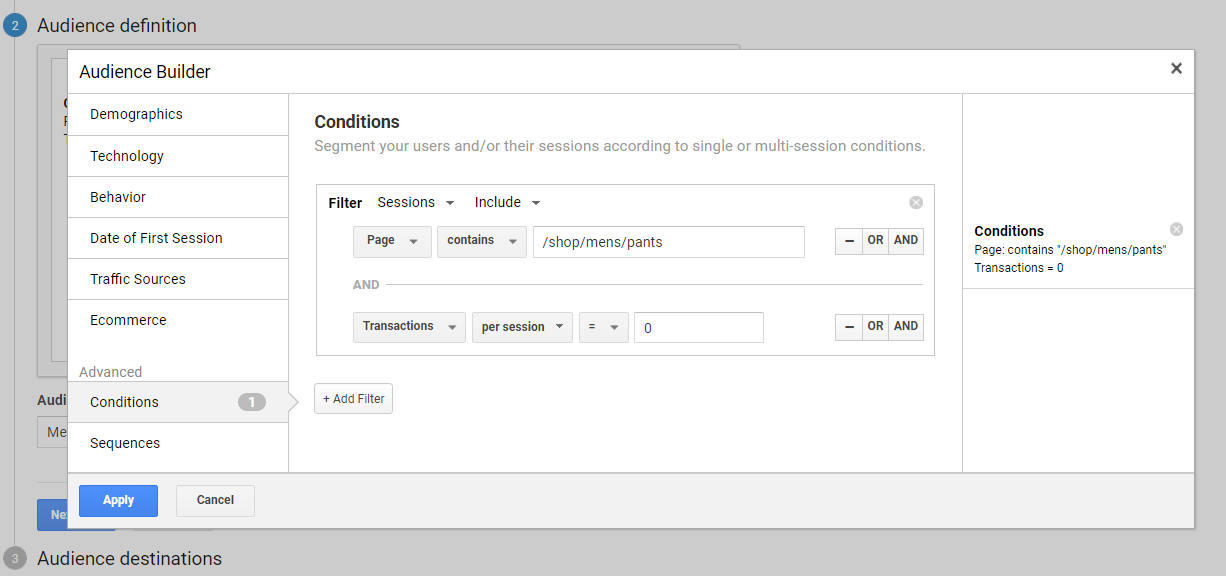
Task: Open the equals operator dropdown
Action: (x=603, y=328)
